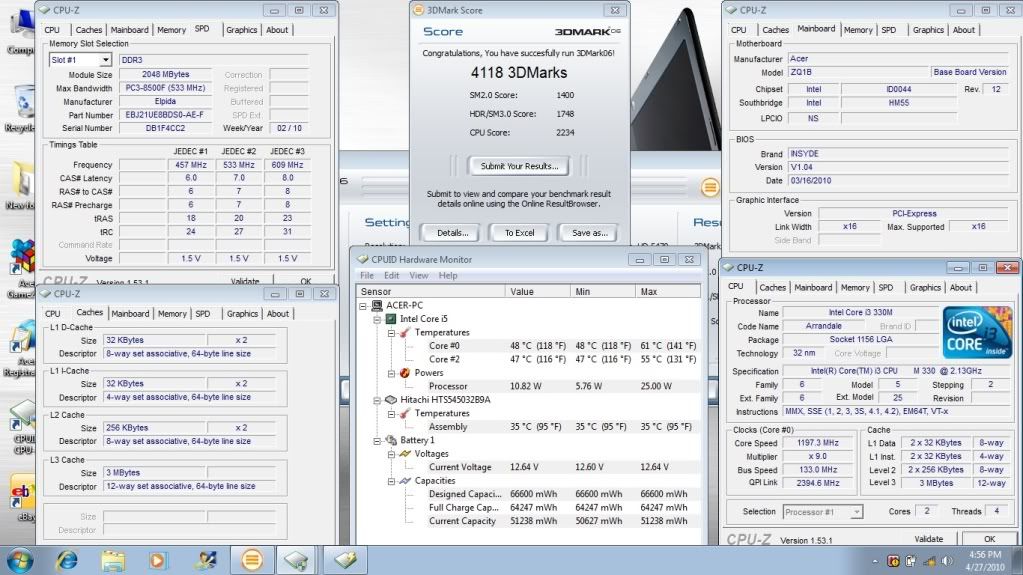Click the orange round icon in 3DMark background window

click(710, 188)
